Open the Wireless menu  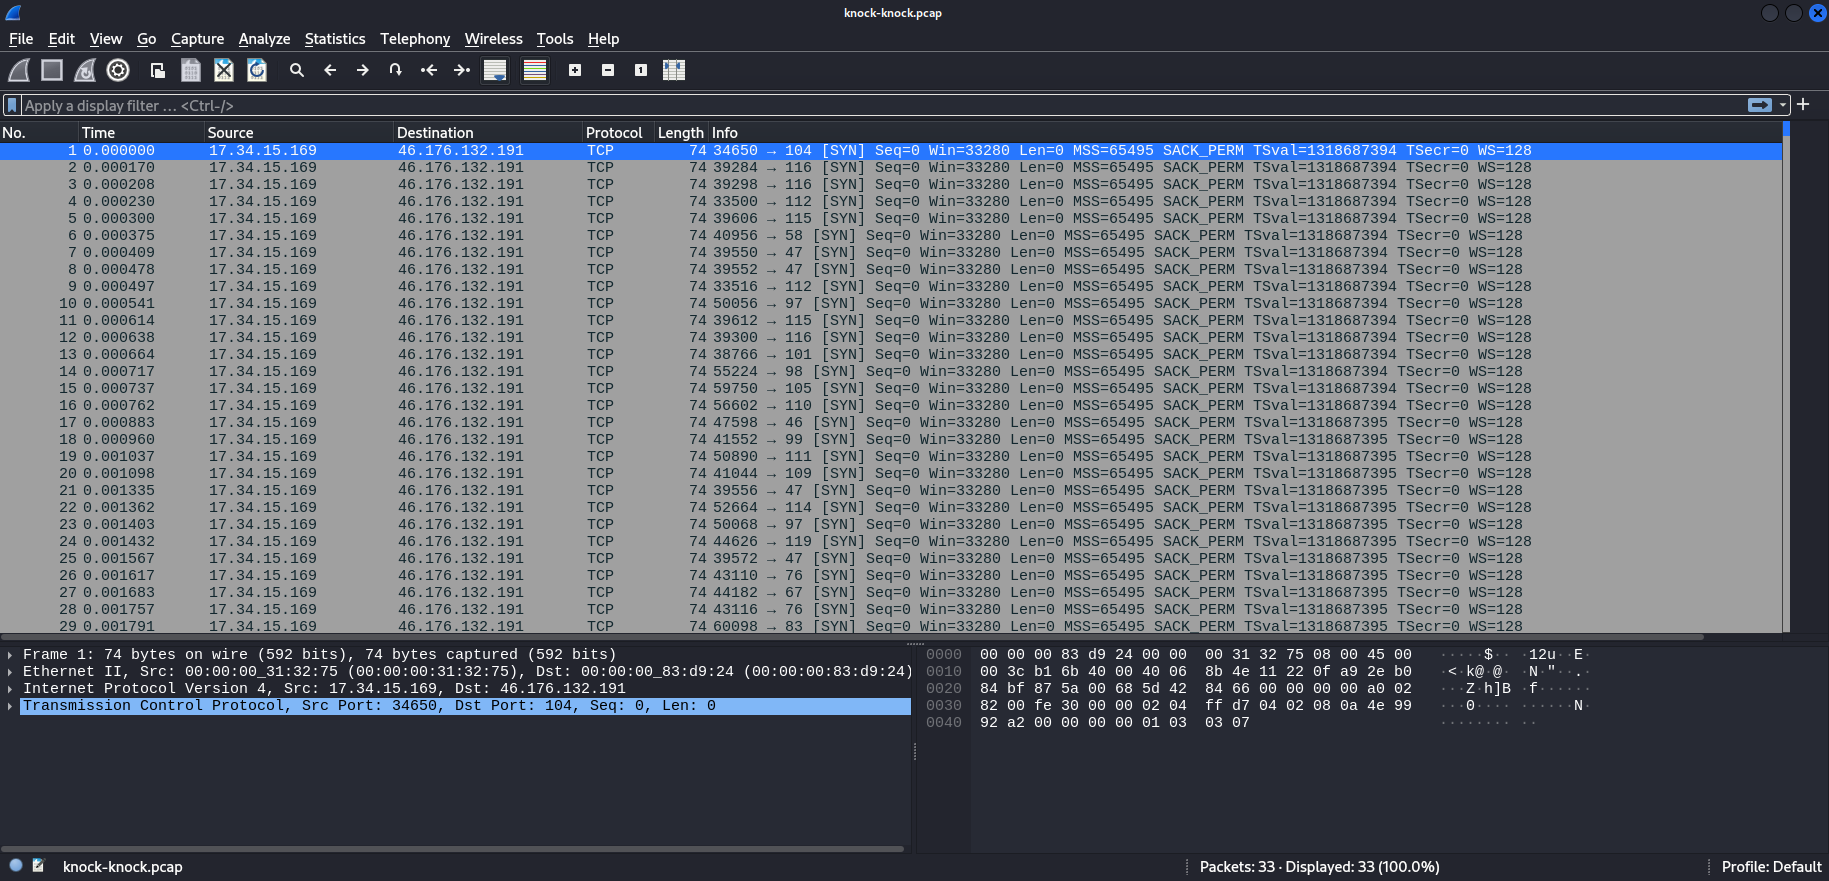click(493, 39)
